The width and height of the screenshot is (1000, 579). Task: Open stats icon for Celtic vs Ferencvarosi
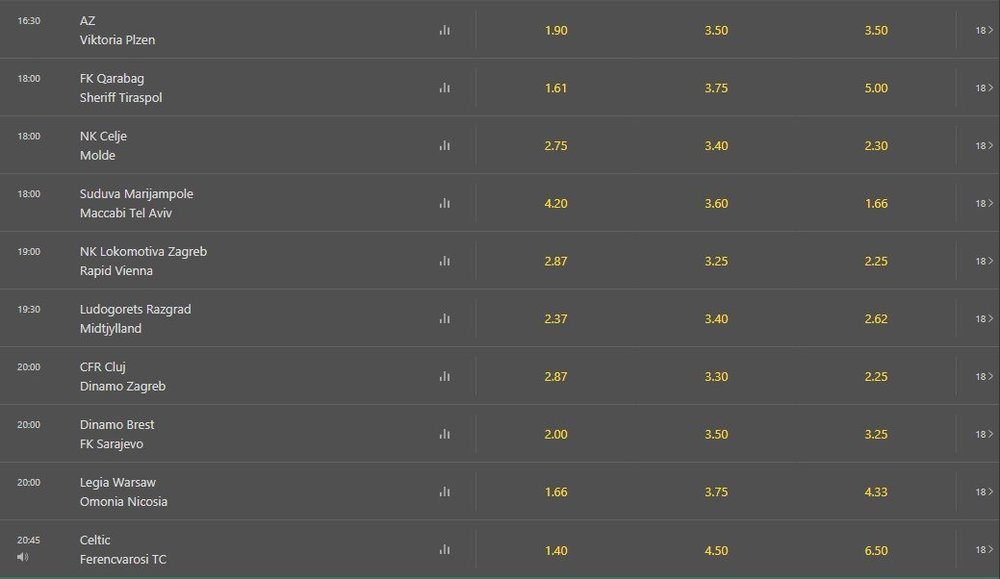445,550
